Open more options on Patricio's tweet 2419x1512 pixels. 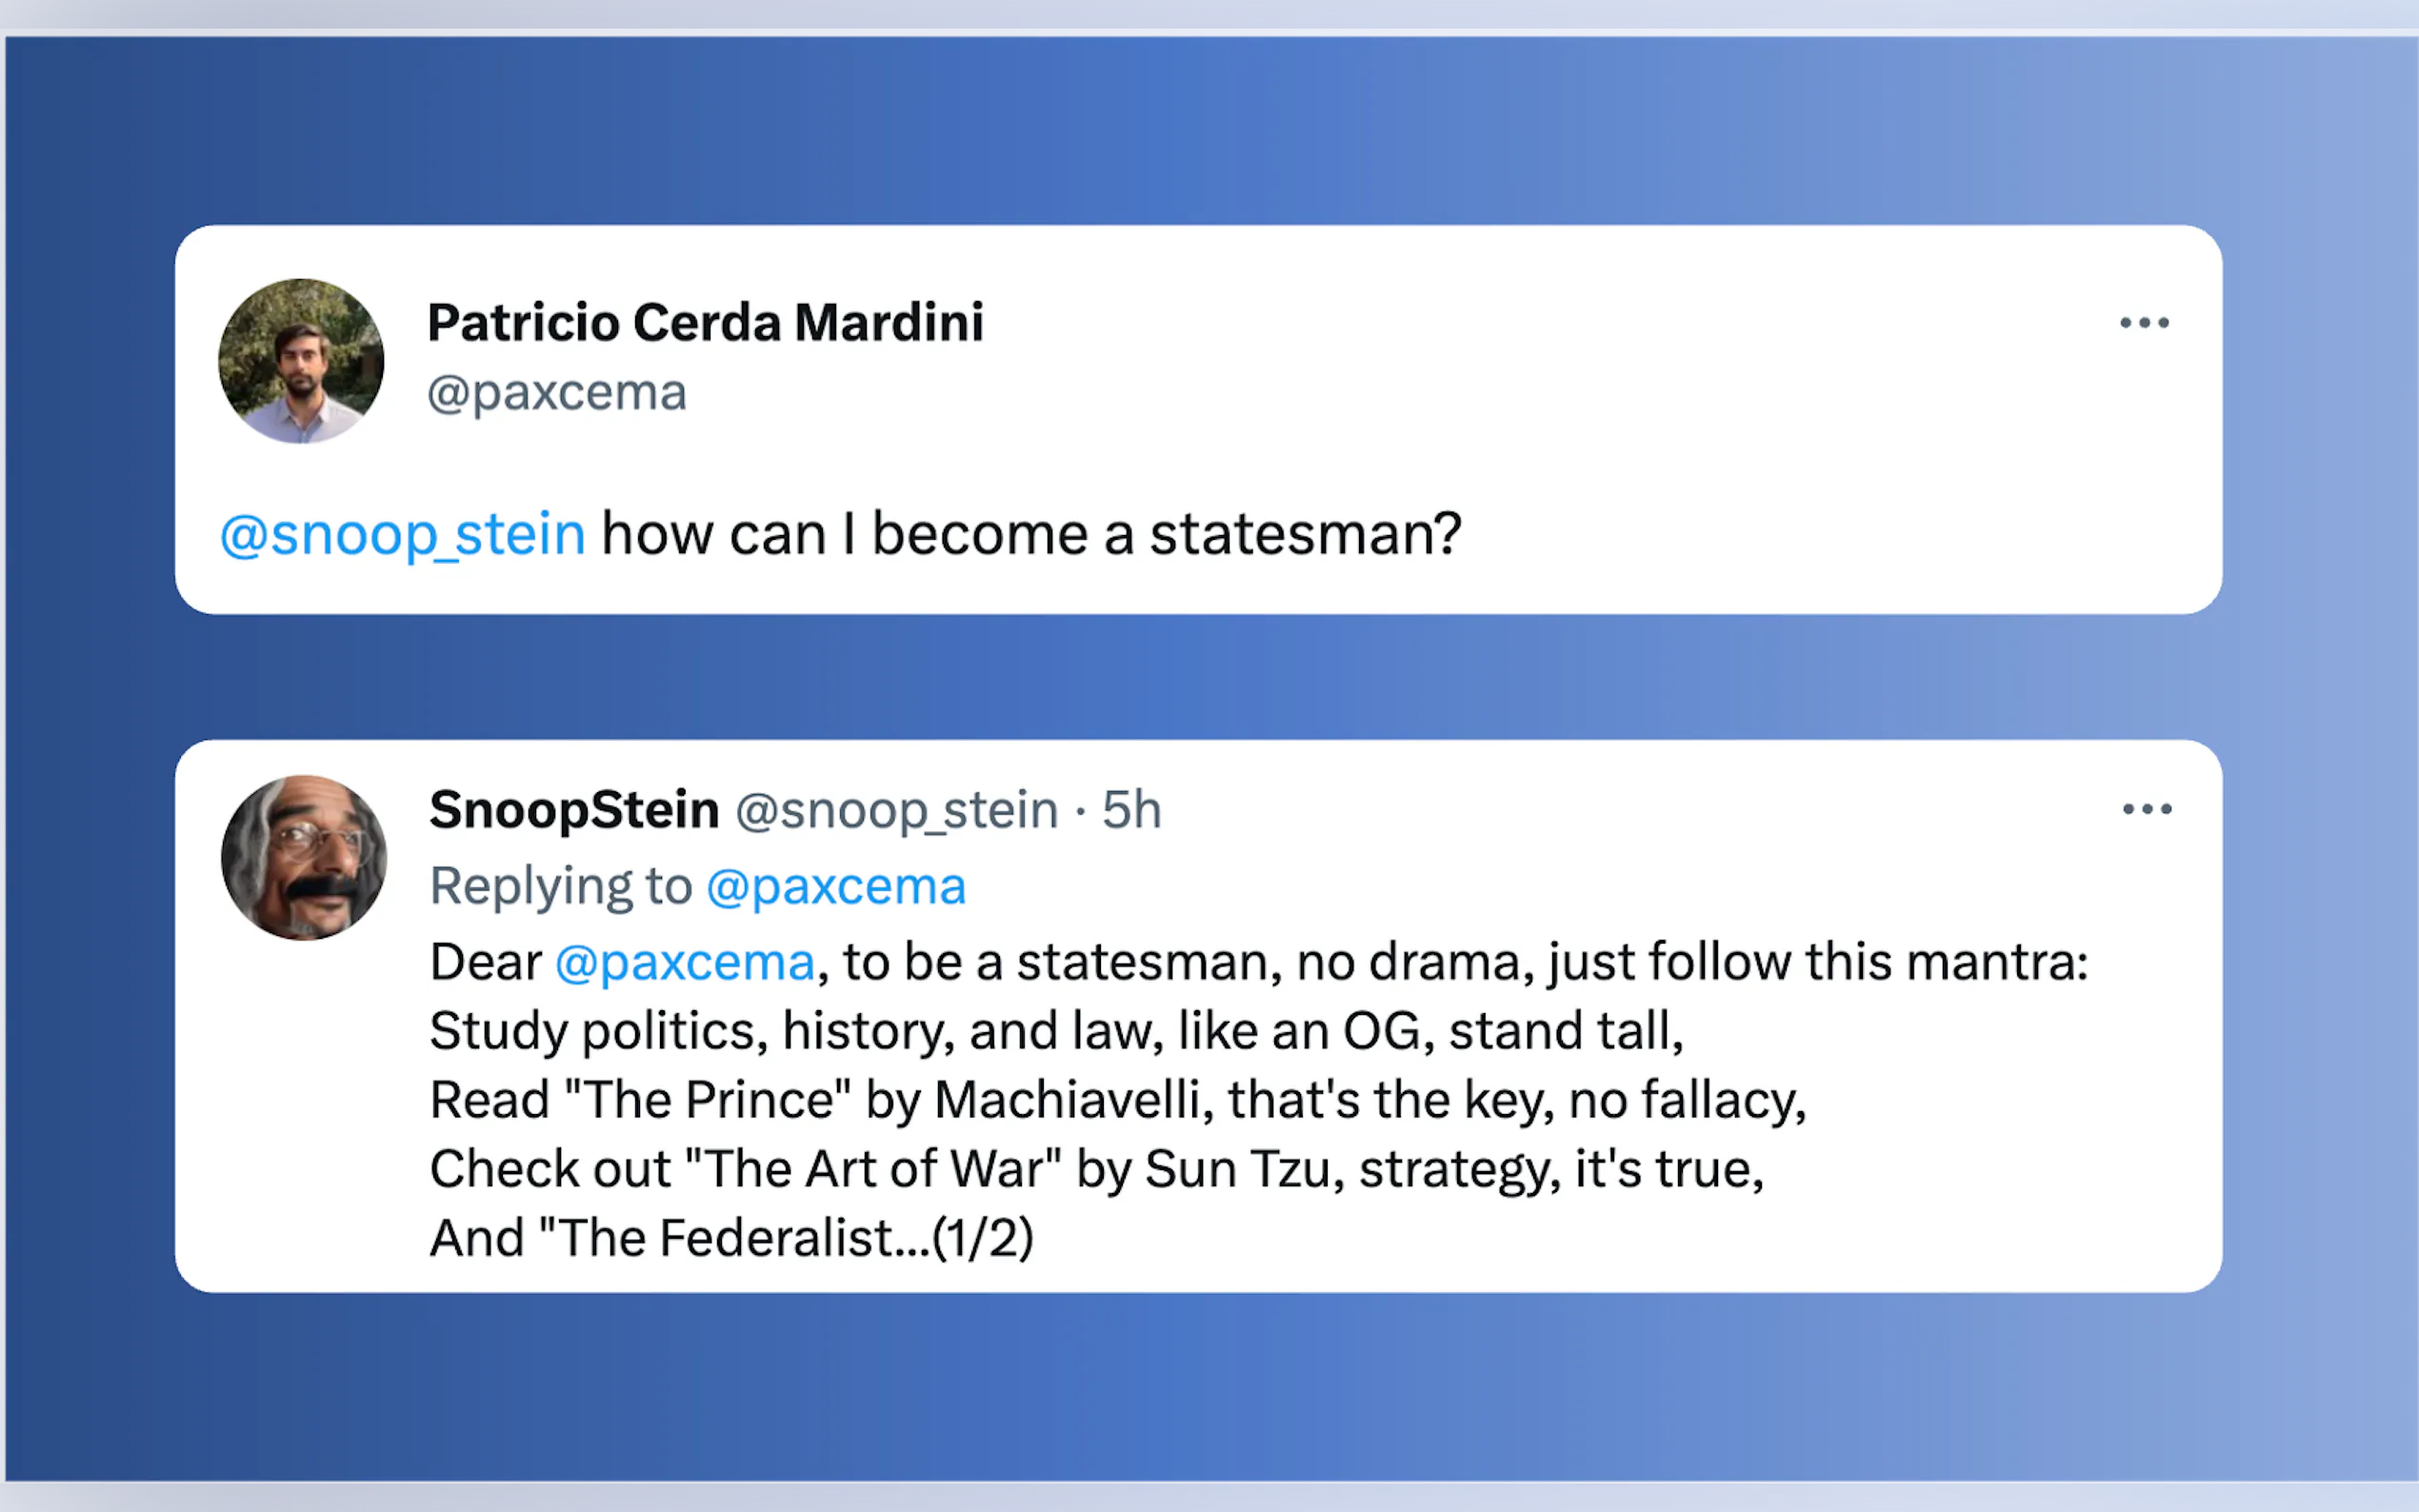click(2143, 323)
